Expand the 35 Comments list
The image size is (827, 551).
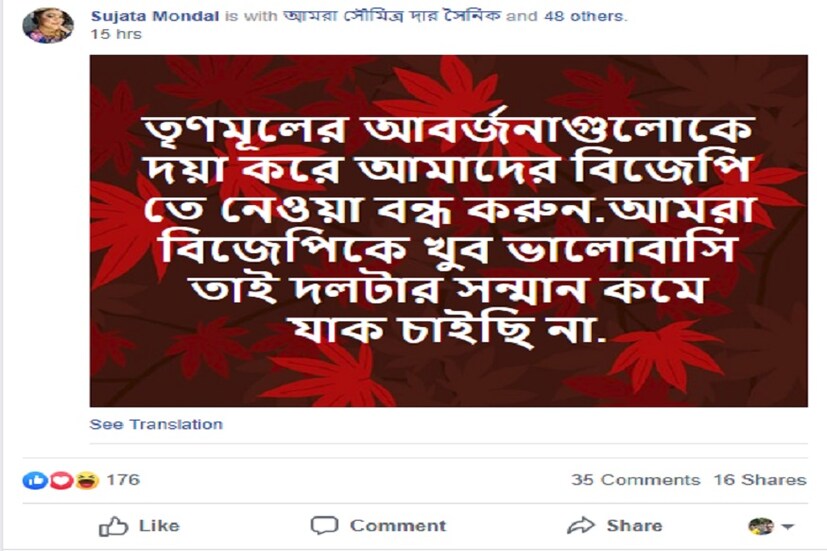[635, 480]
